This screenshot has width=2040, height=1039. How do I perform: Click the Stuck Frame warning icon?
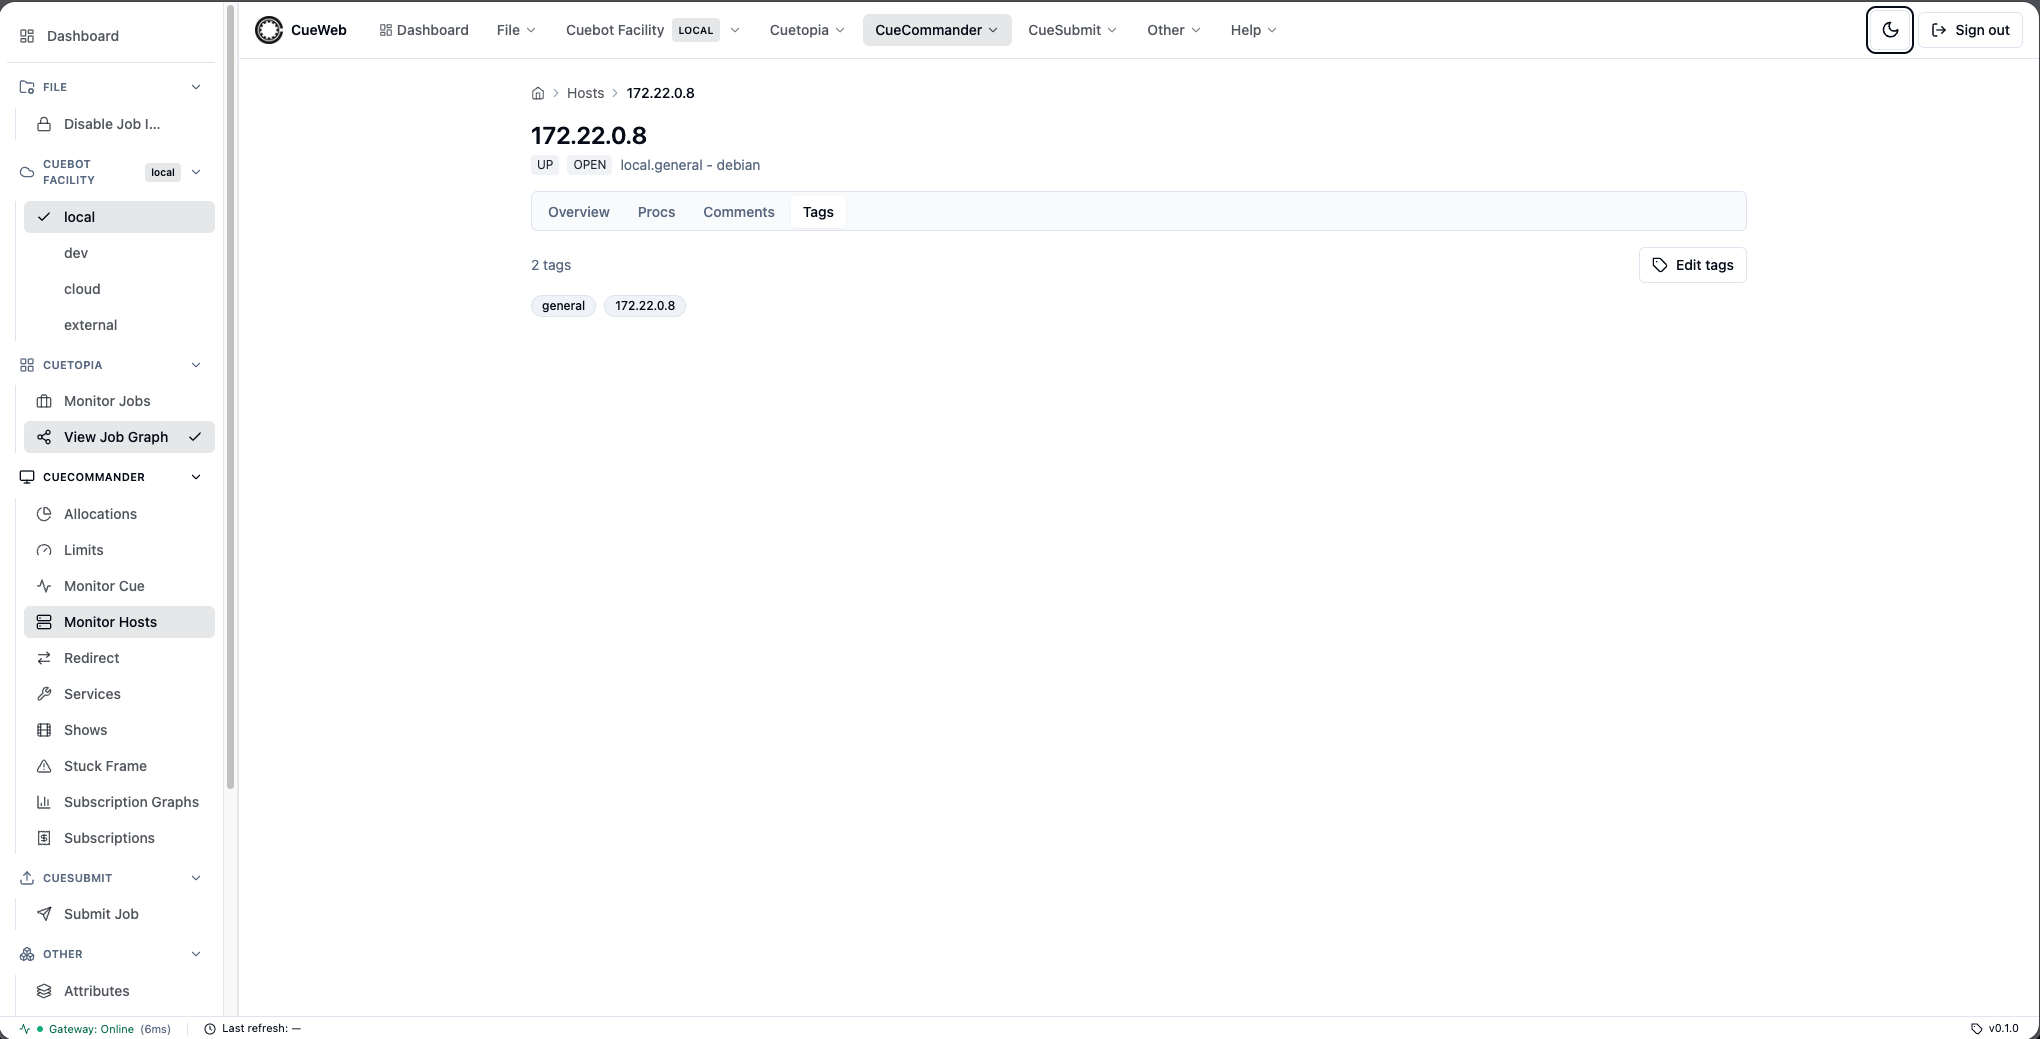44,766
